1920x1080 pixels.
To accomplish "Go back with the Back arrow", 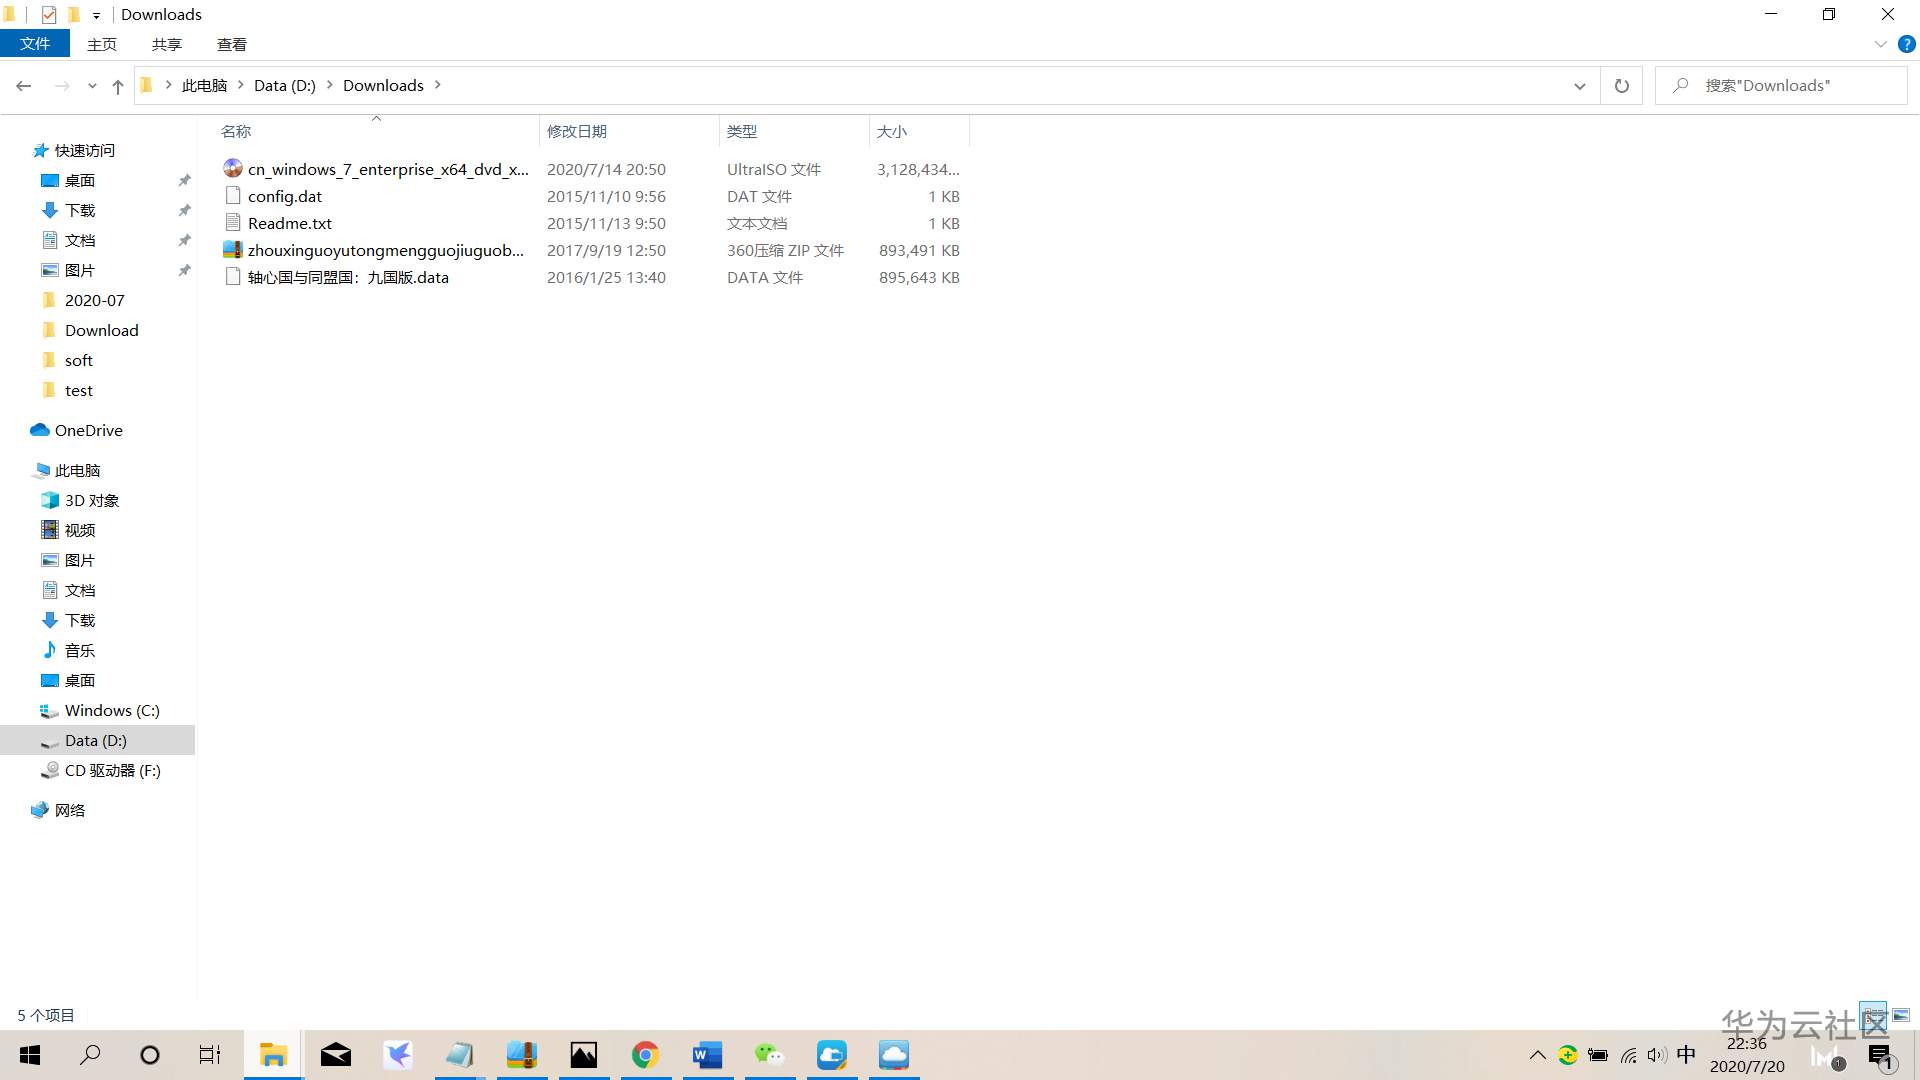I will pos(24,86).
